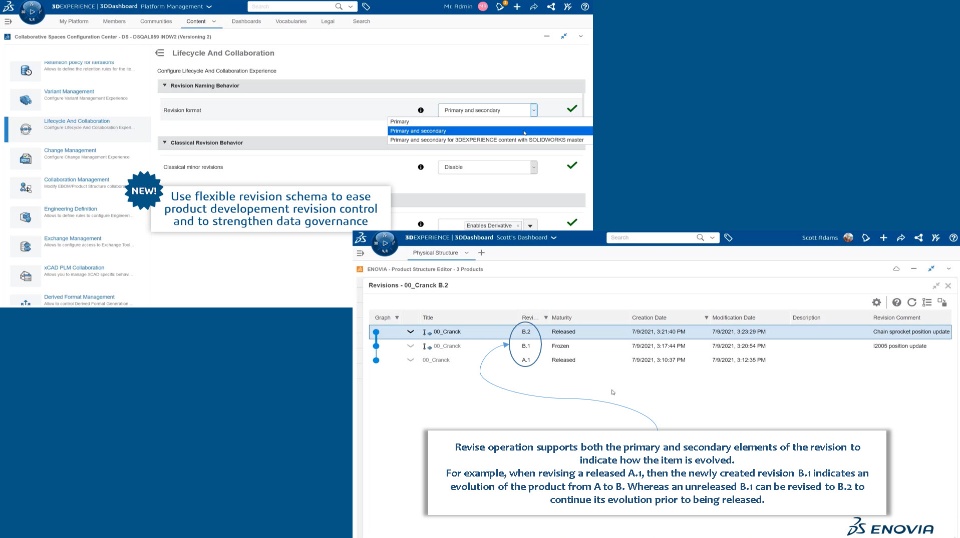Open help in Platform Management top bar
960x538 pixels.
point(585,7)
